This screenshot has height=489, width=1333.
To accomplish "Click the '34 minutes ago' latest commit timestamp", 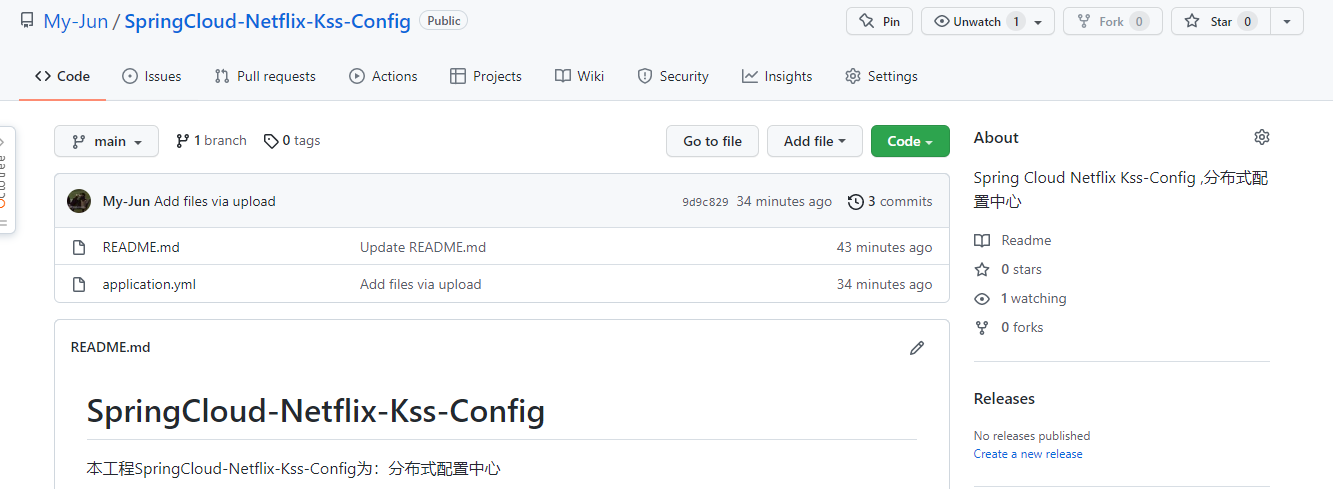I will click(784, 201).
